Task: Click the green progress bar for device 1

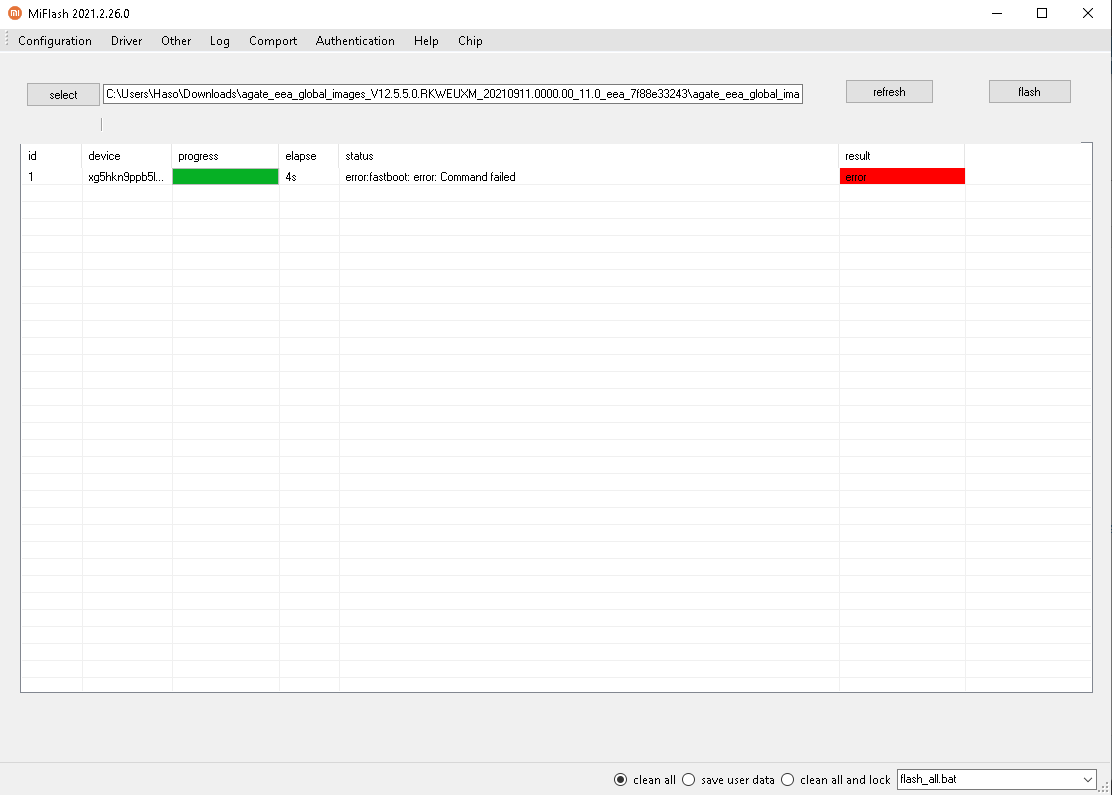Action: pyautogui.click(x=226, y=177)
